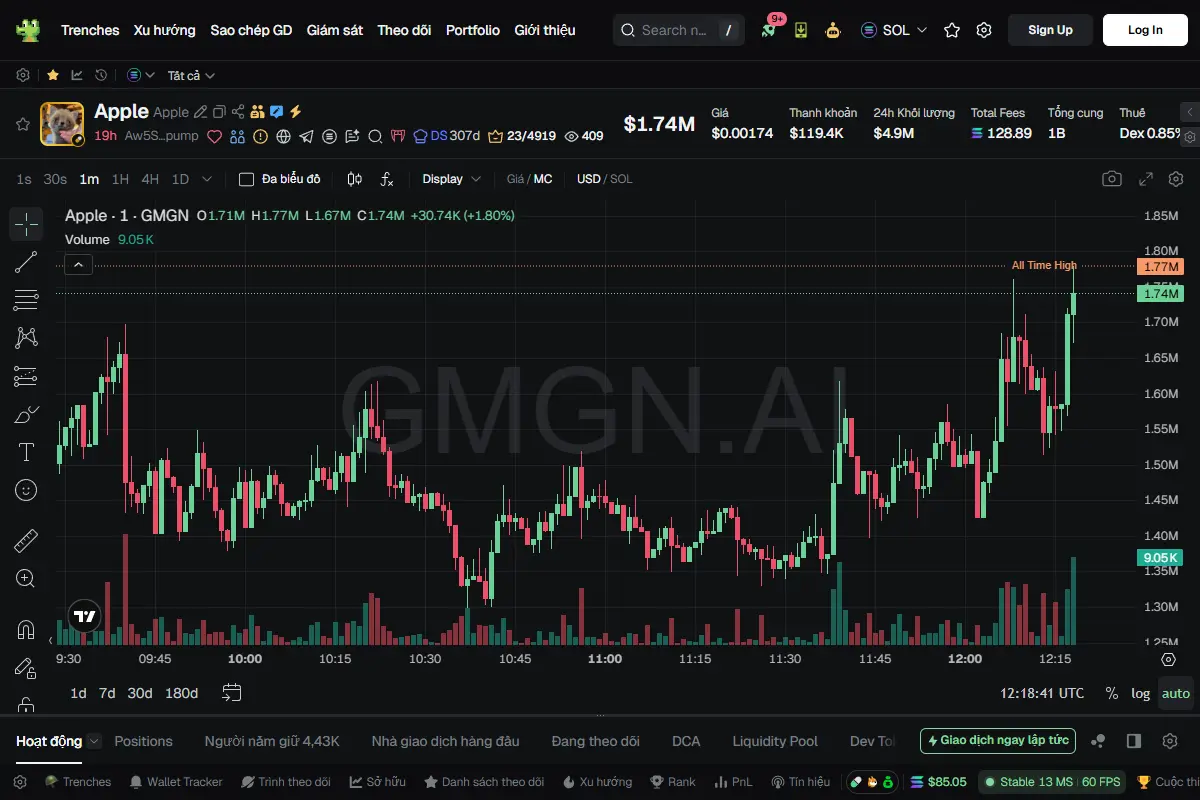Open the Người nắm giữ 4,43K tab
1200x800 pixels.
click(272, 741)
